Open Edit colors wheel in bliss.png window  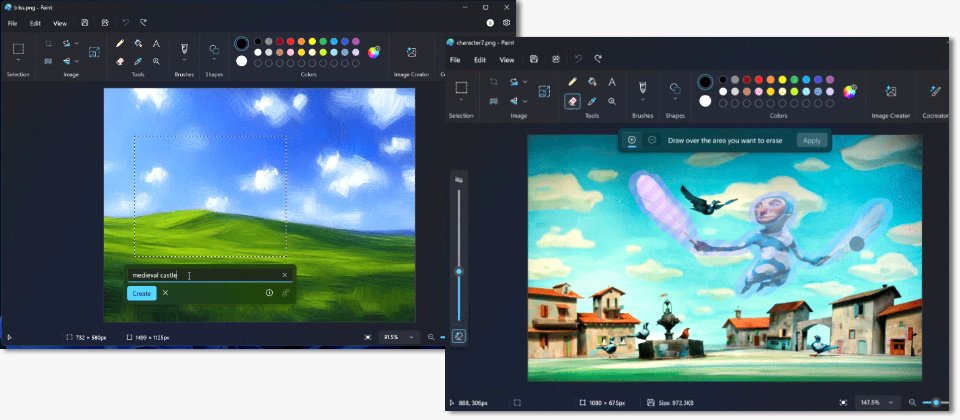[x=373, y=52]
